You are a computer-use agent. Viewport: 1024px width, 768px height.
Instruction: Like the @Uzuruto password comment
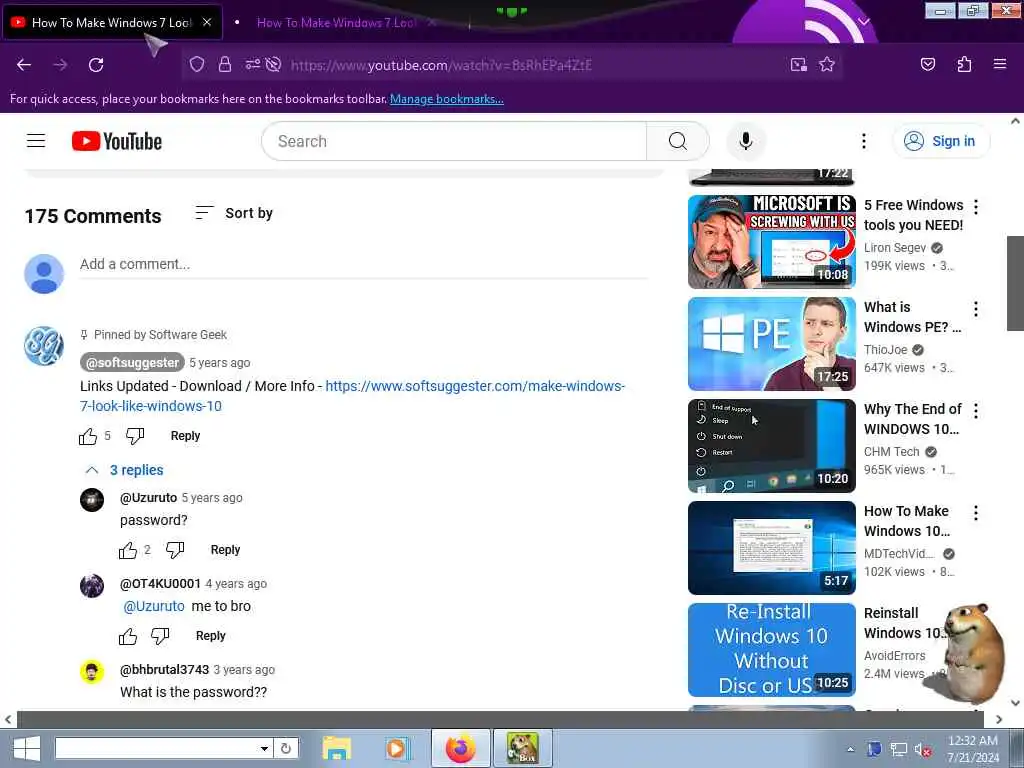click(x=128, y=550)
